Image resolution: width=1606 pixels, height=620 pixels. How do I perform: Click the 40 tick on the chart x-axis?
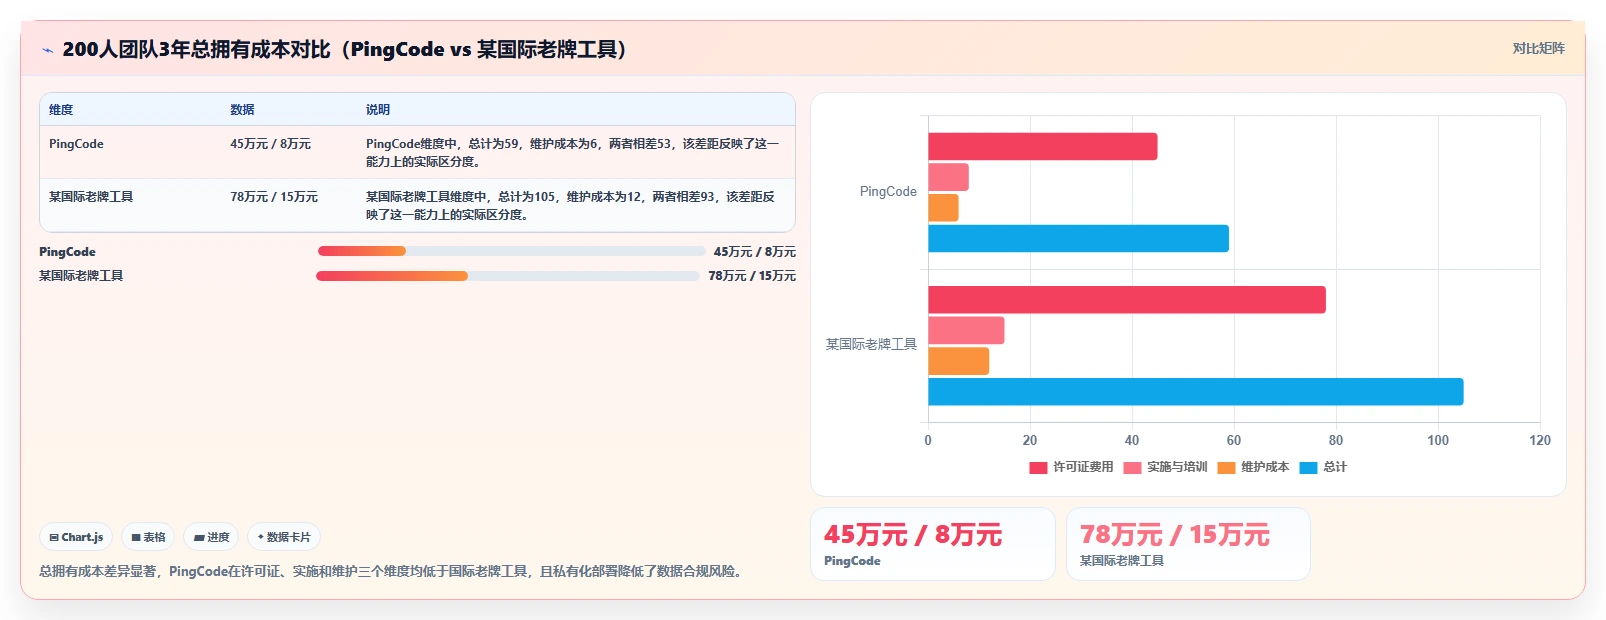point(1132,440)
